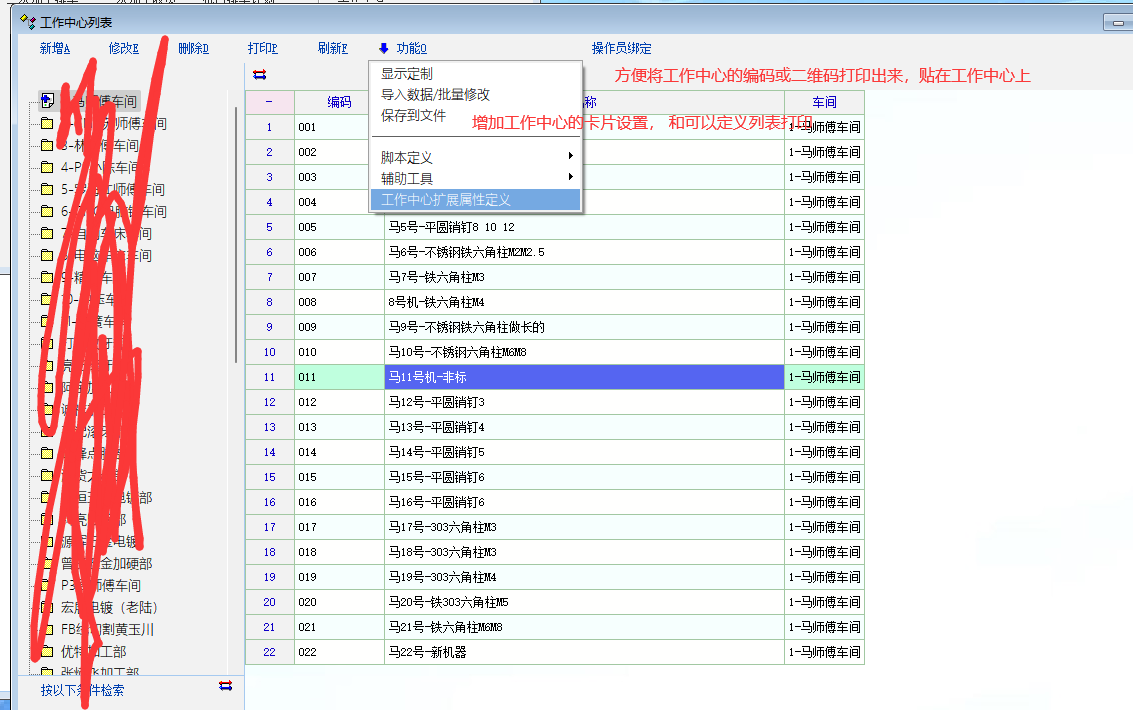Click the minus cell in table header corner

[x=269, y=102]
